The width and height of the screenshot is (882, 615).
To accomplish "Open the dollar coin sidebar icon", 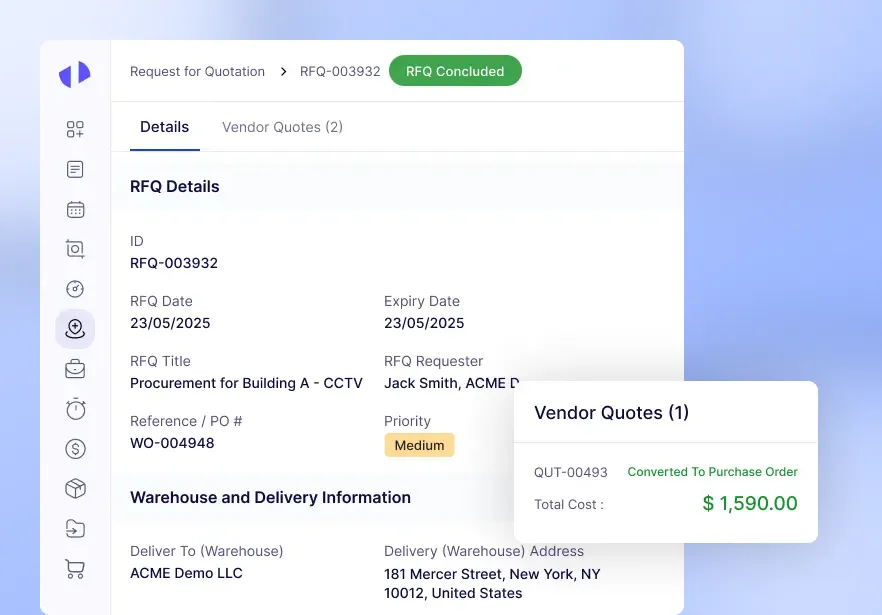I will (75, 449).
